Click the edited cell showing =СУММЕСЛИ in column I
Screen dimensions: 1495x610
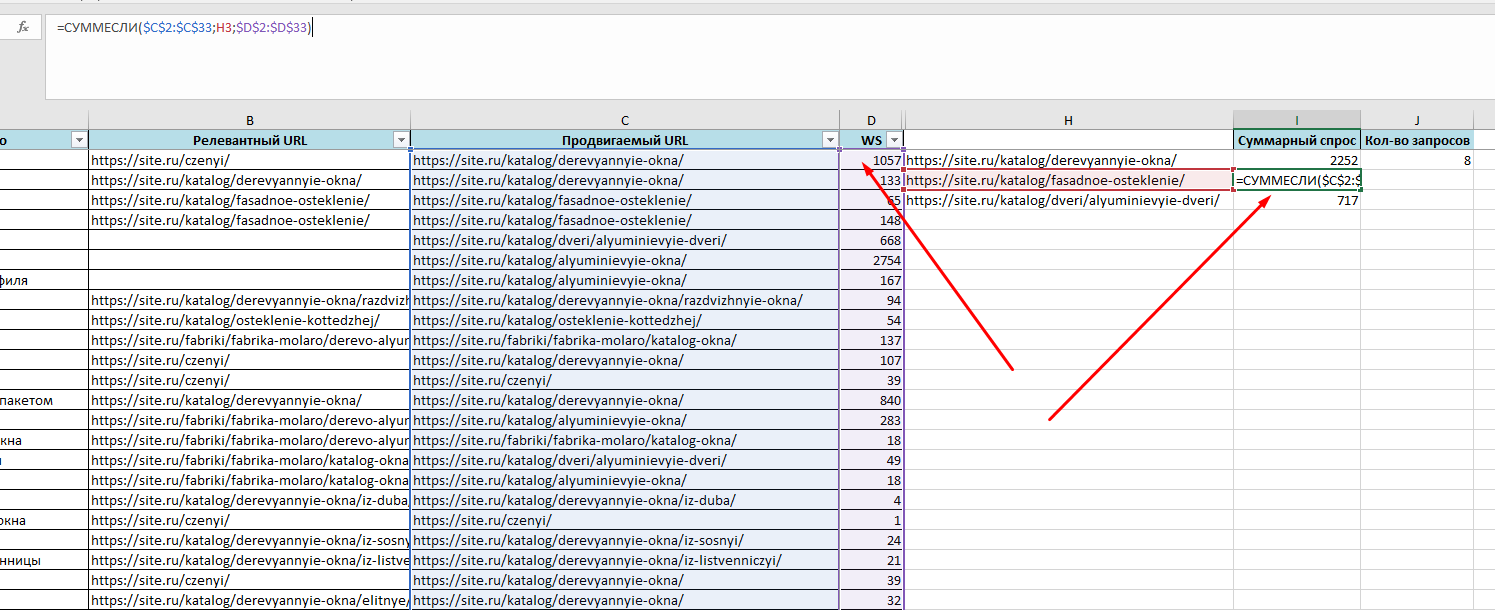click(1297, 180)
